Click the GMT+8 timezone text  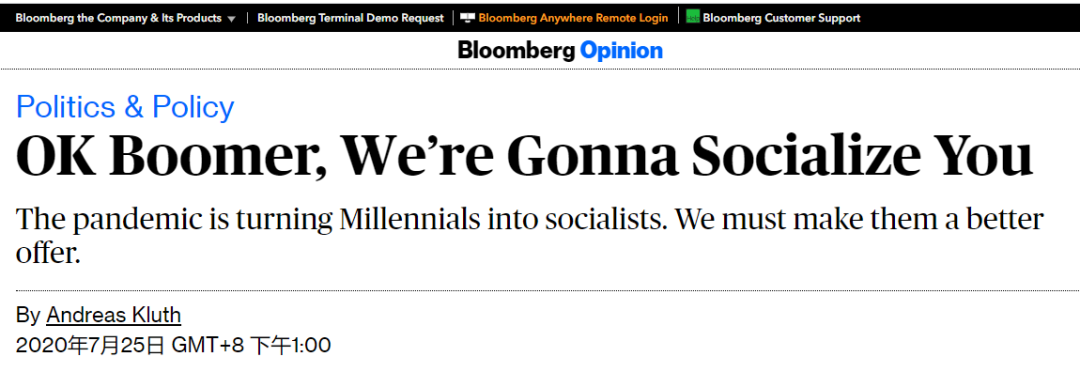point(207,345)
